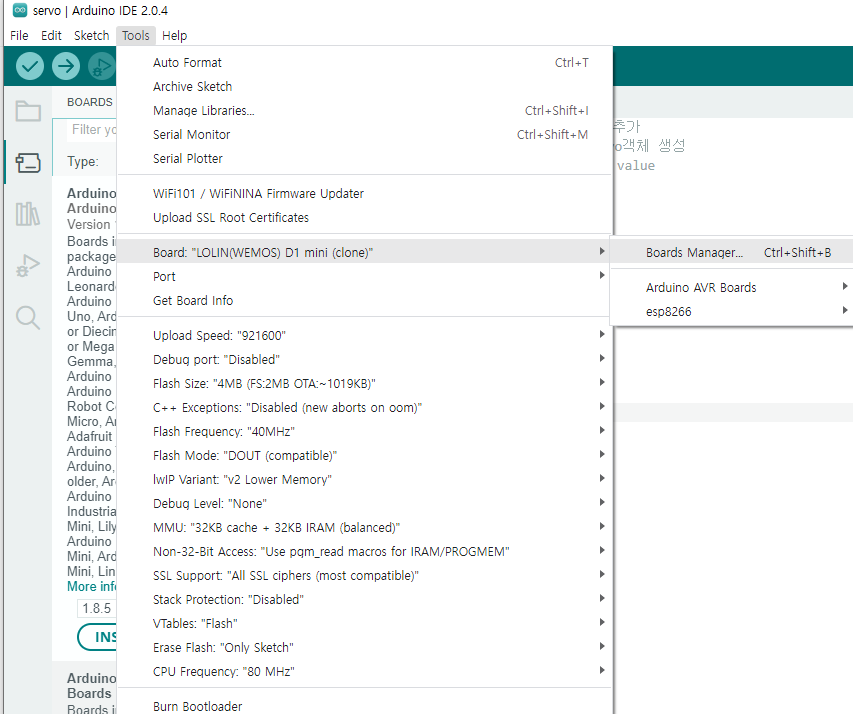Expand CPU Frequency 80 MHz submenu
The width and height of the screenshot is (853, 714).
click(364, 672)
